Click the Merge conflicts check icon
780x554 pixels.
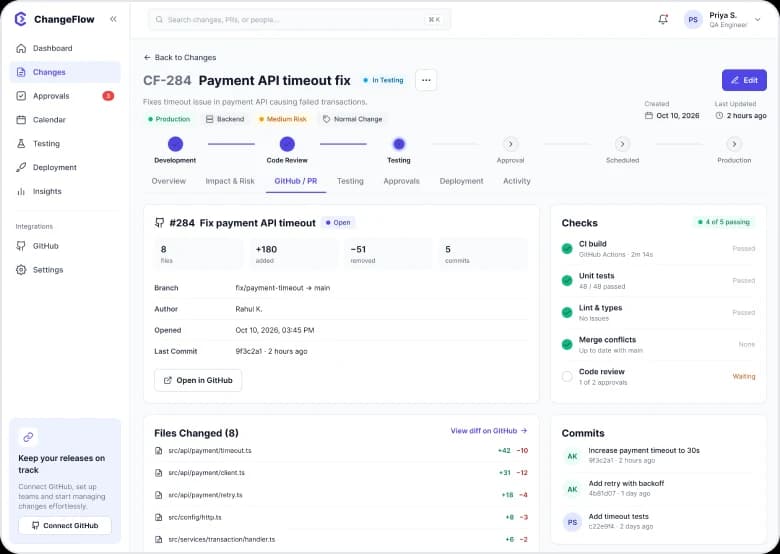(567, 344)
